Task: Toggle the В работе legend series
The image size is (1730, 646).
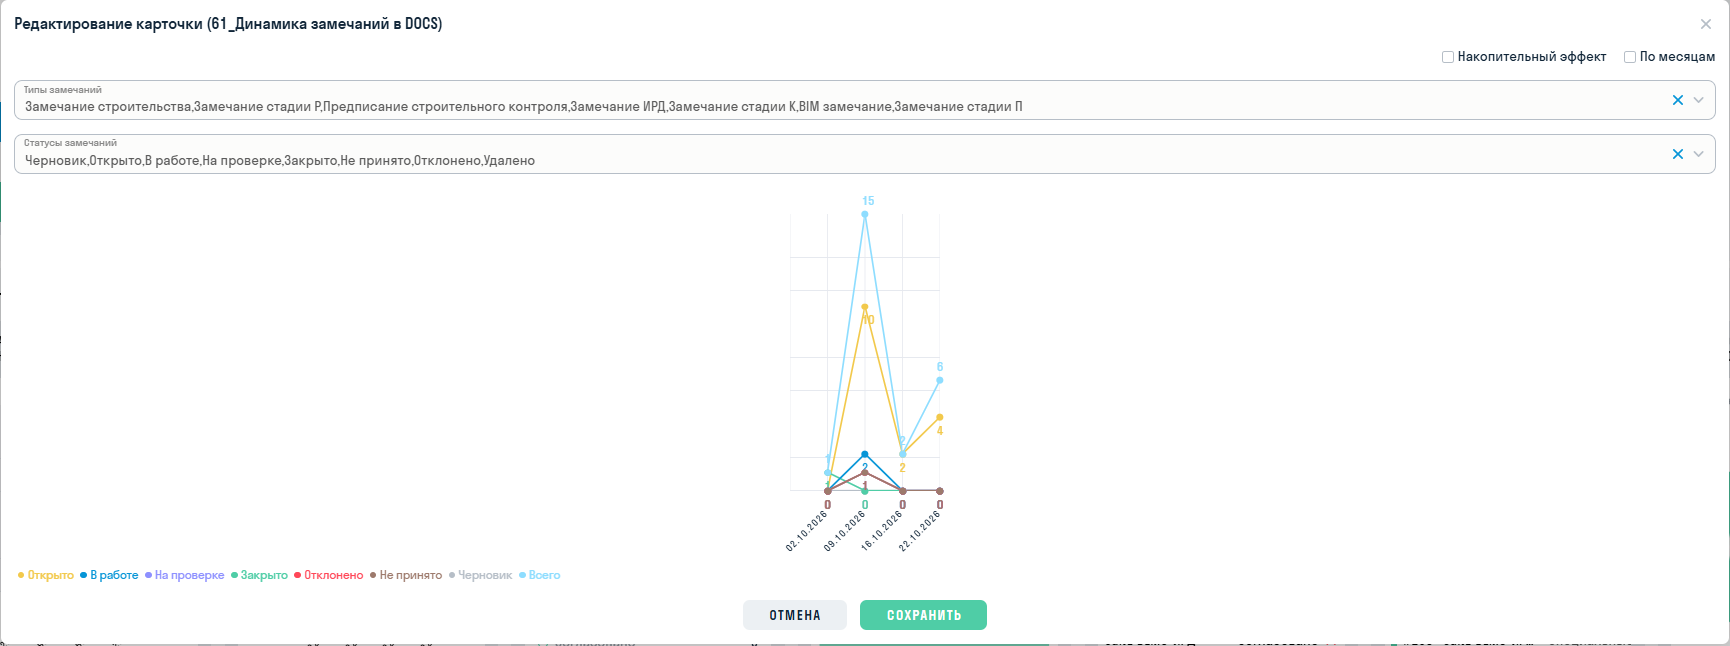Action: click(x=110, y=575)
